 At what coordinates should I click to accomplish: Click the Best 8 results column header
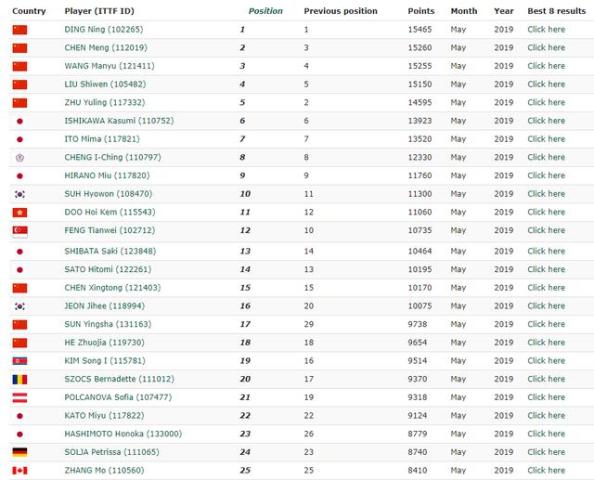(556, 11)
